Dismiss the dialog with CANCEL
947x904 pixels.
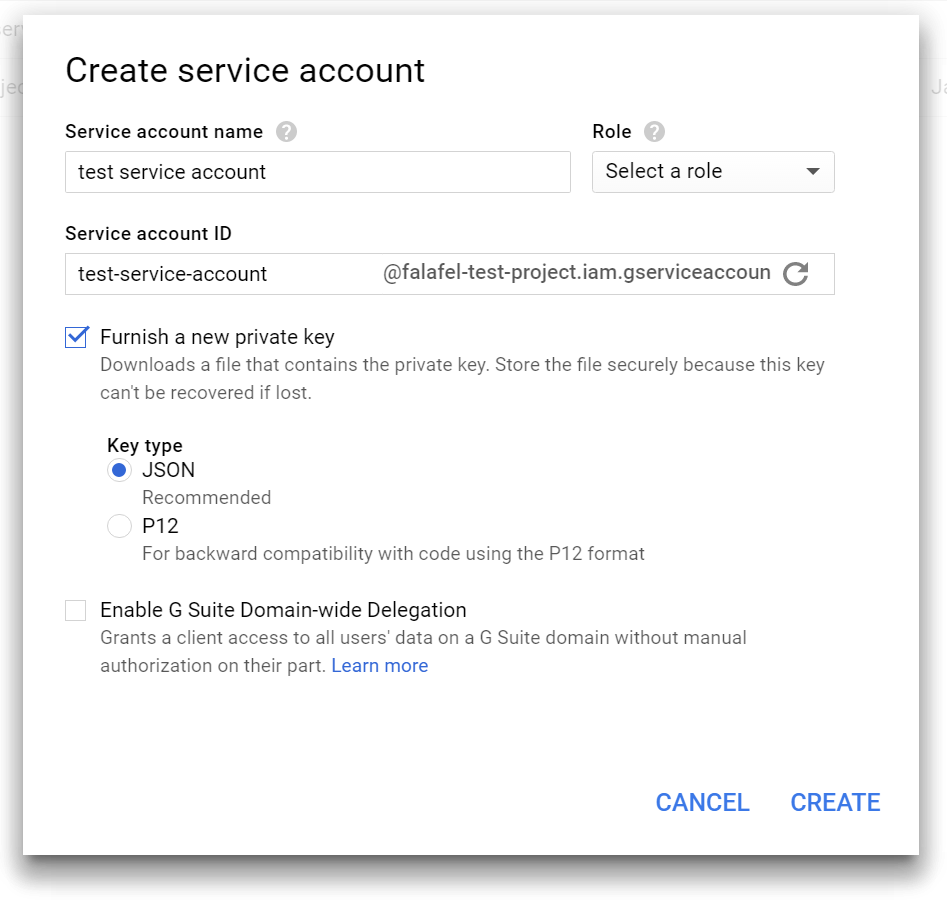[x=702, y=802]
